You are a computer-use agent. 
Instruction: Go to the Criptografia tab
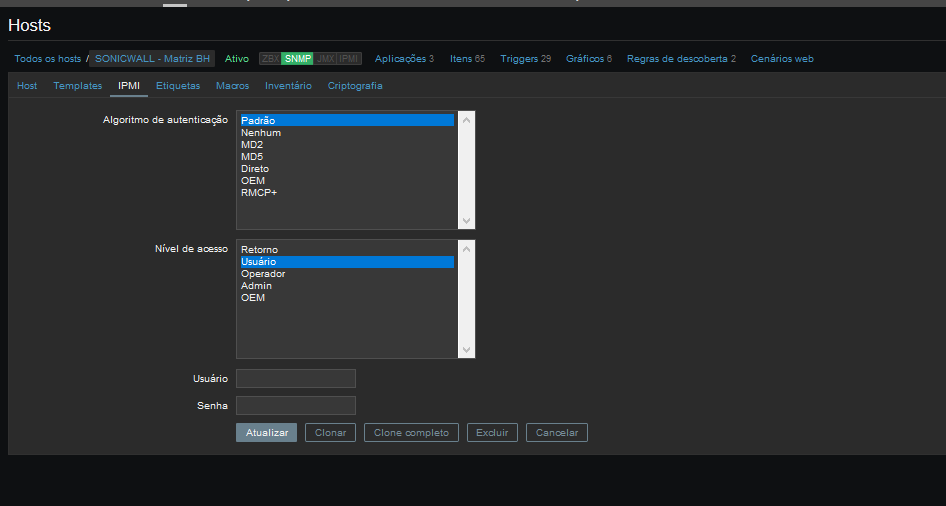pos(355,86)
